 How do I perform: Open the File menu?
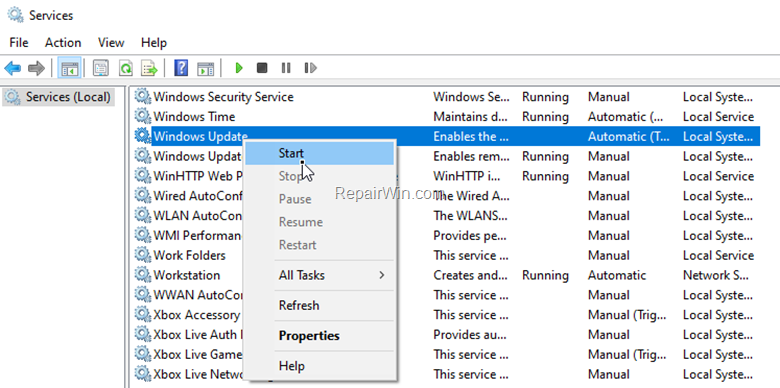click(19, 43)
